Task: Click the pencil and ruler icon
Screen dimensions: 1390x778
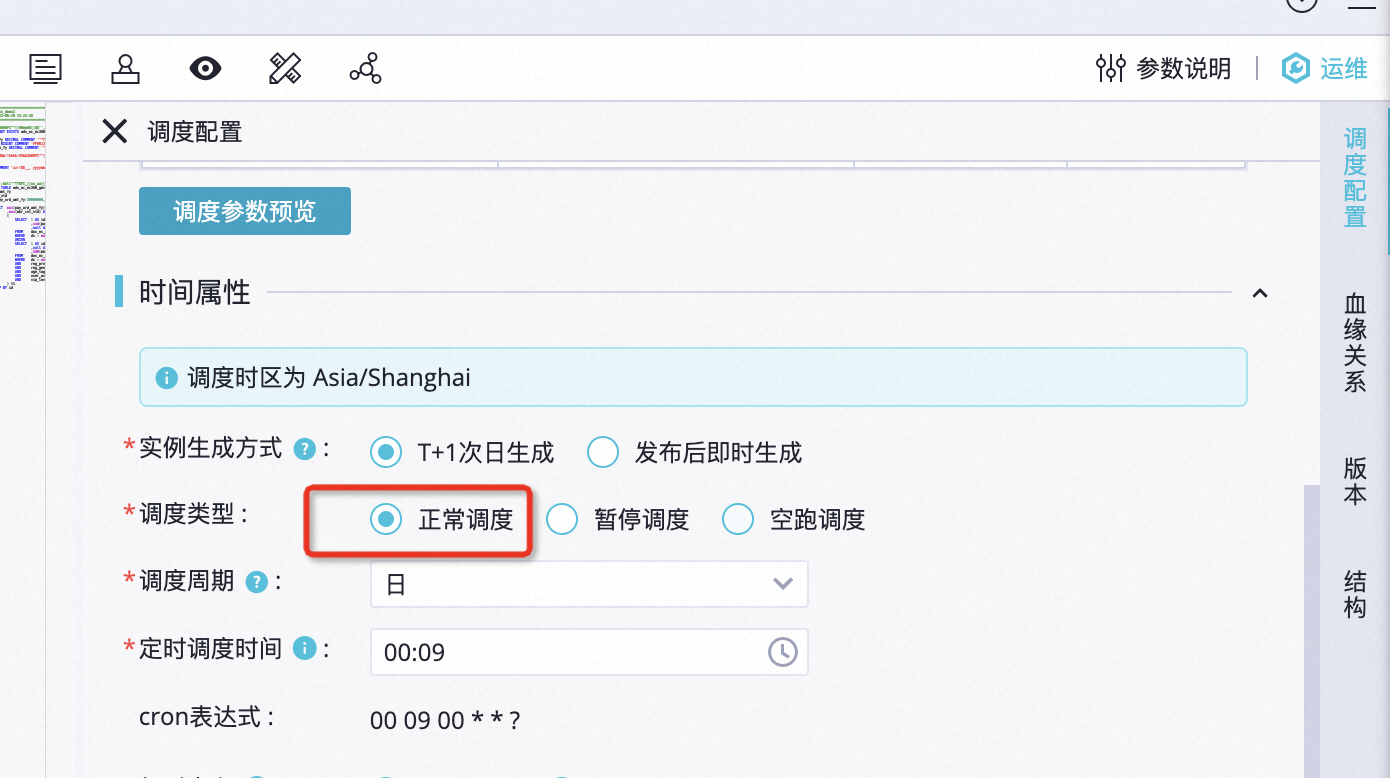Action: pos(285,69)
